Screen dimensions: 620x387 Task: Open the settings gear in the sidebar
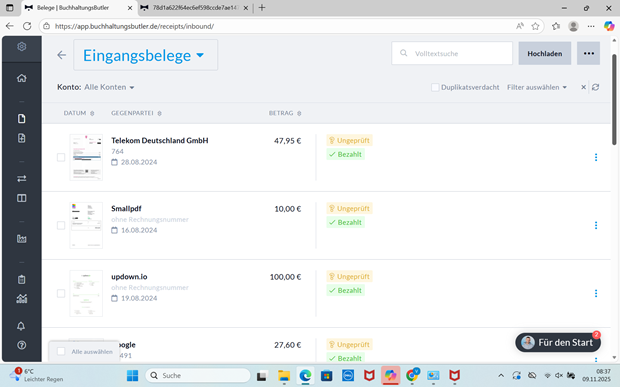(x=21, y=47)
